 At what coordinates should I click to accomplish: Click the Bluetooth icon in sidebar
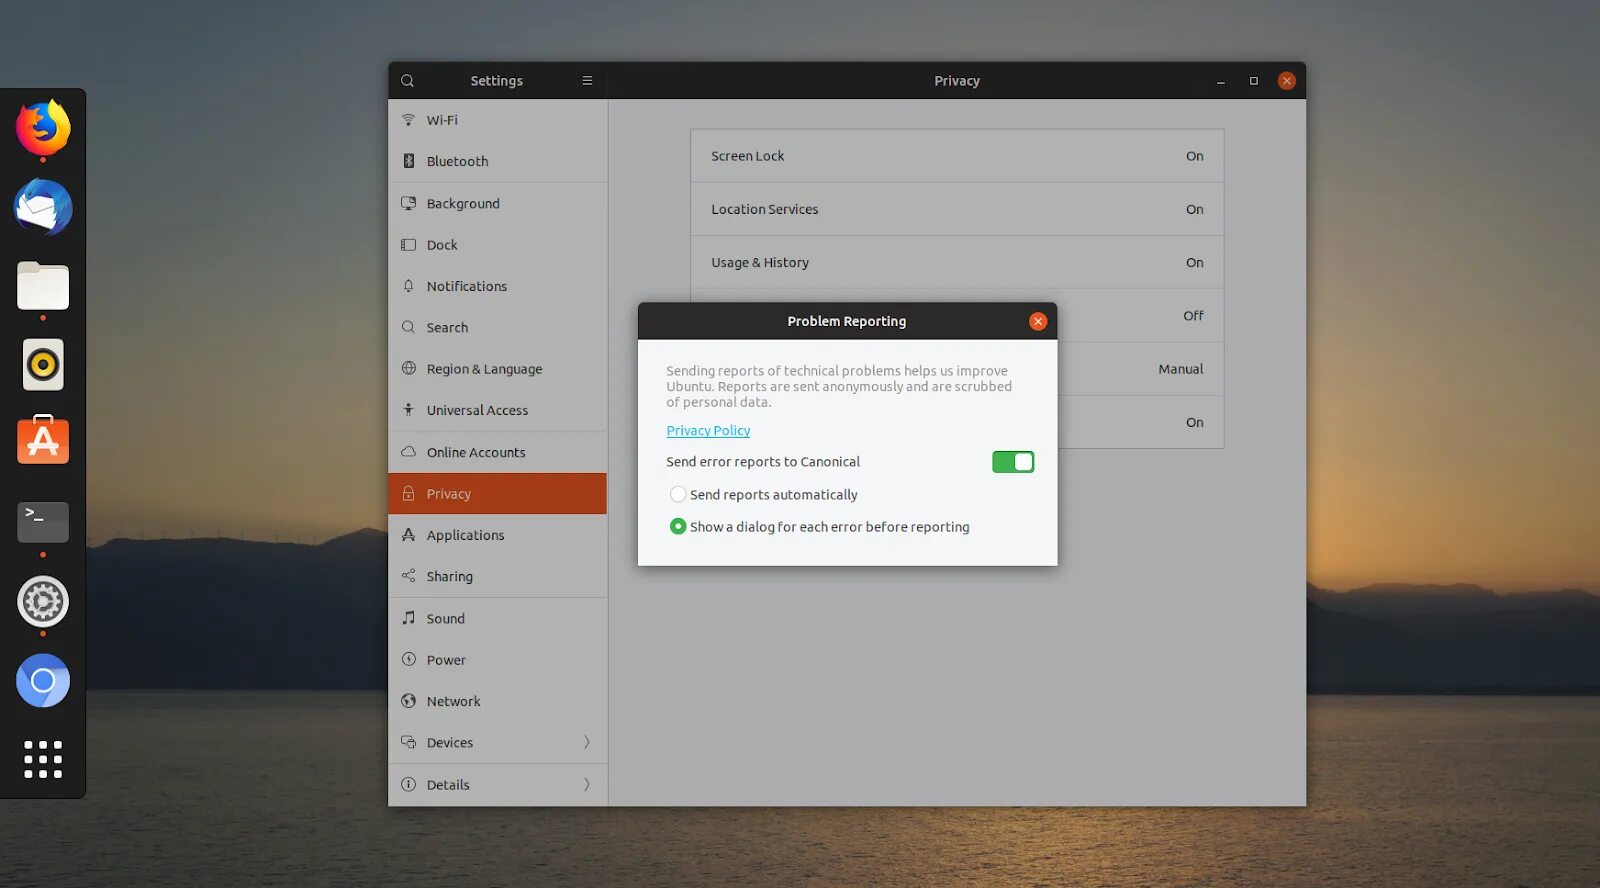(408, 161)
